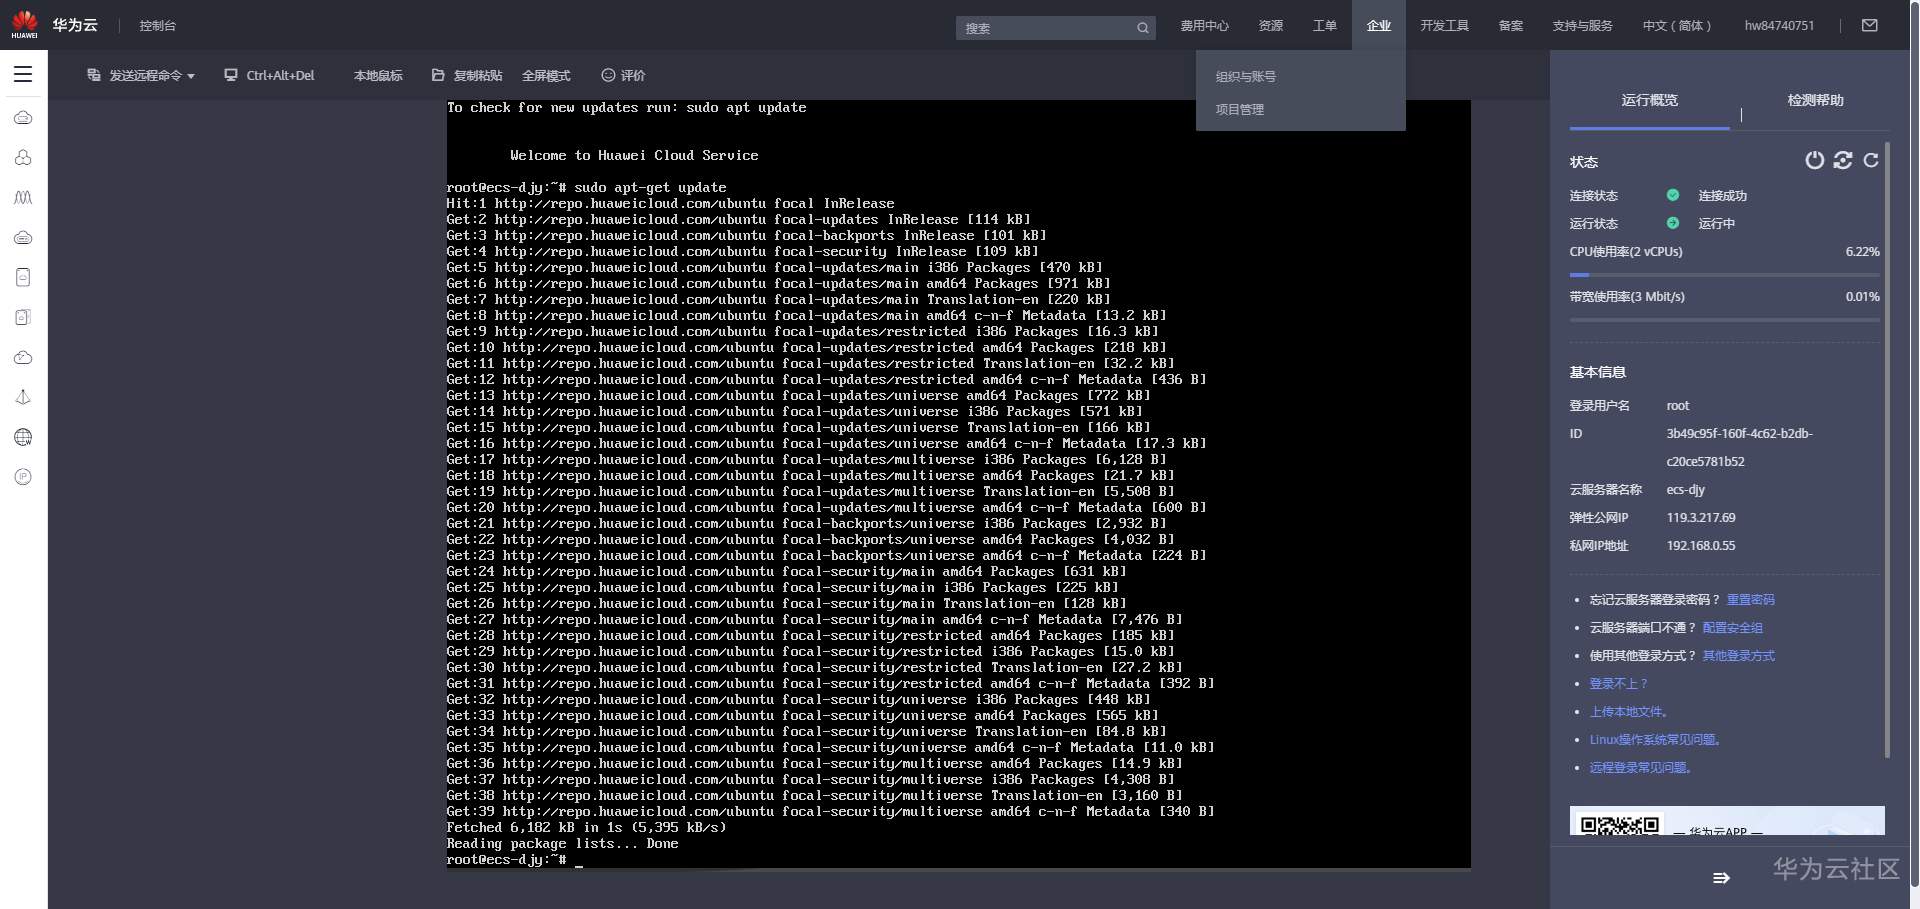Click the 企业 menu item
This screenshot has width=1920, height=909.
pyautogui.click(x=1379, y=26)
